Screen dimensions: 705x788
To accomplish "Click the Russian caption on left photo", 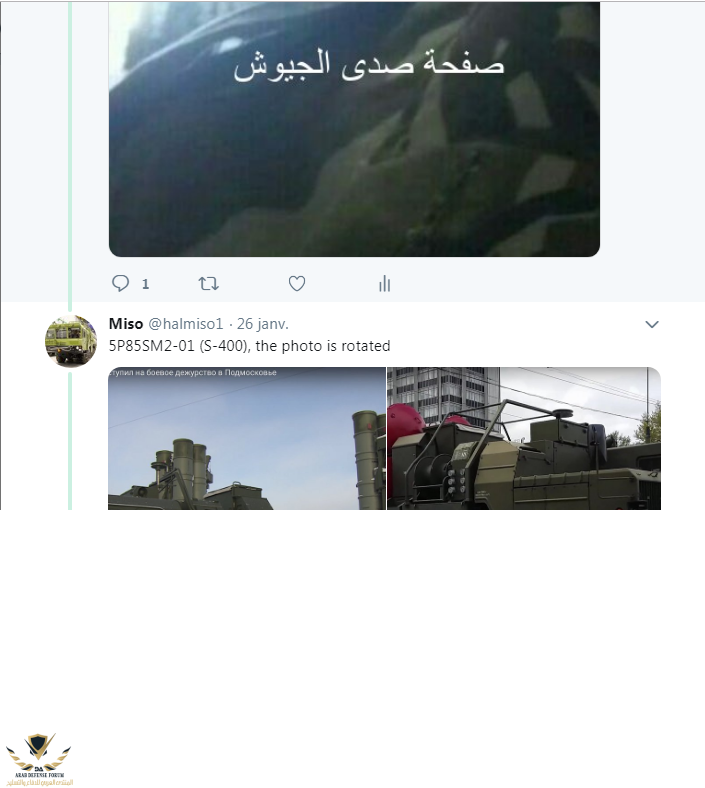I will (192, 372).
